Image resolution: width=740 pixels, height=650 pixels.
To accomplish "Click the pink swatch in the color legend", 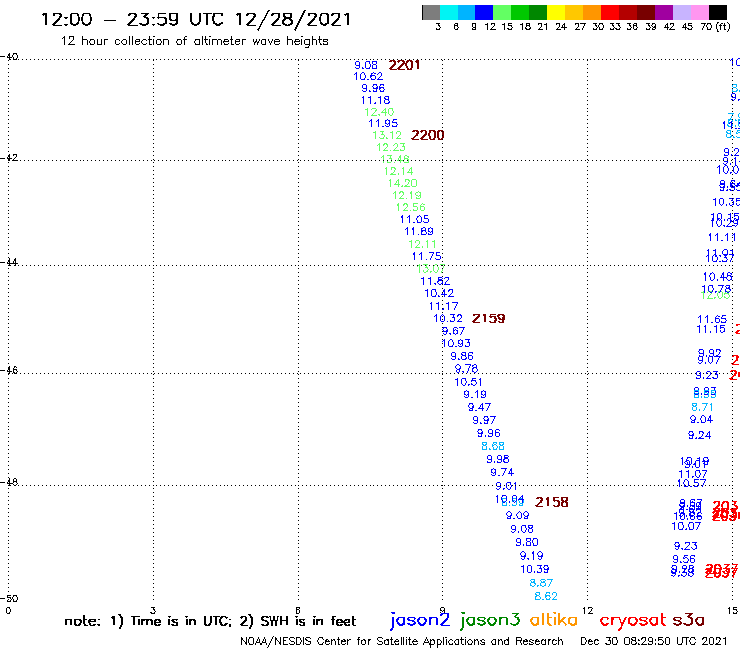I will pyautogui.click(x=699, y=12).
